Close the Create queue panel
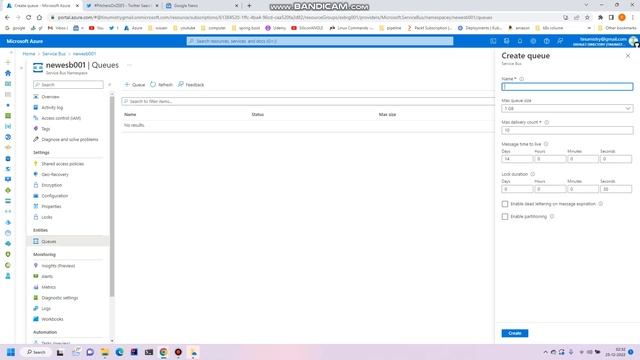 pos(628,56)
